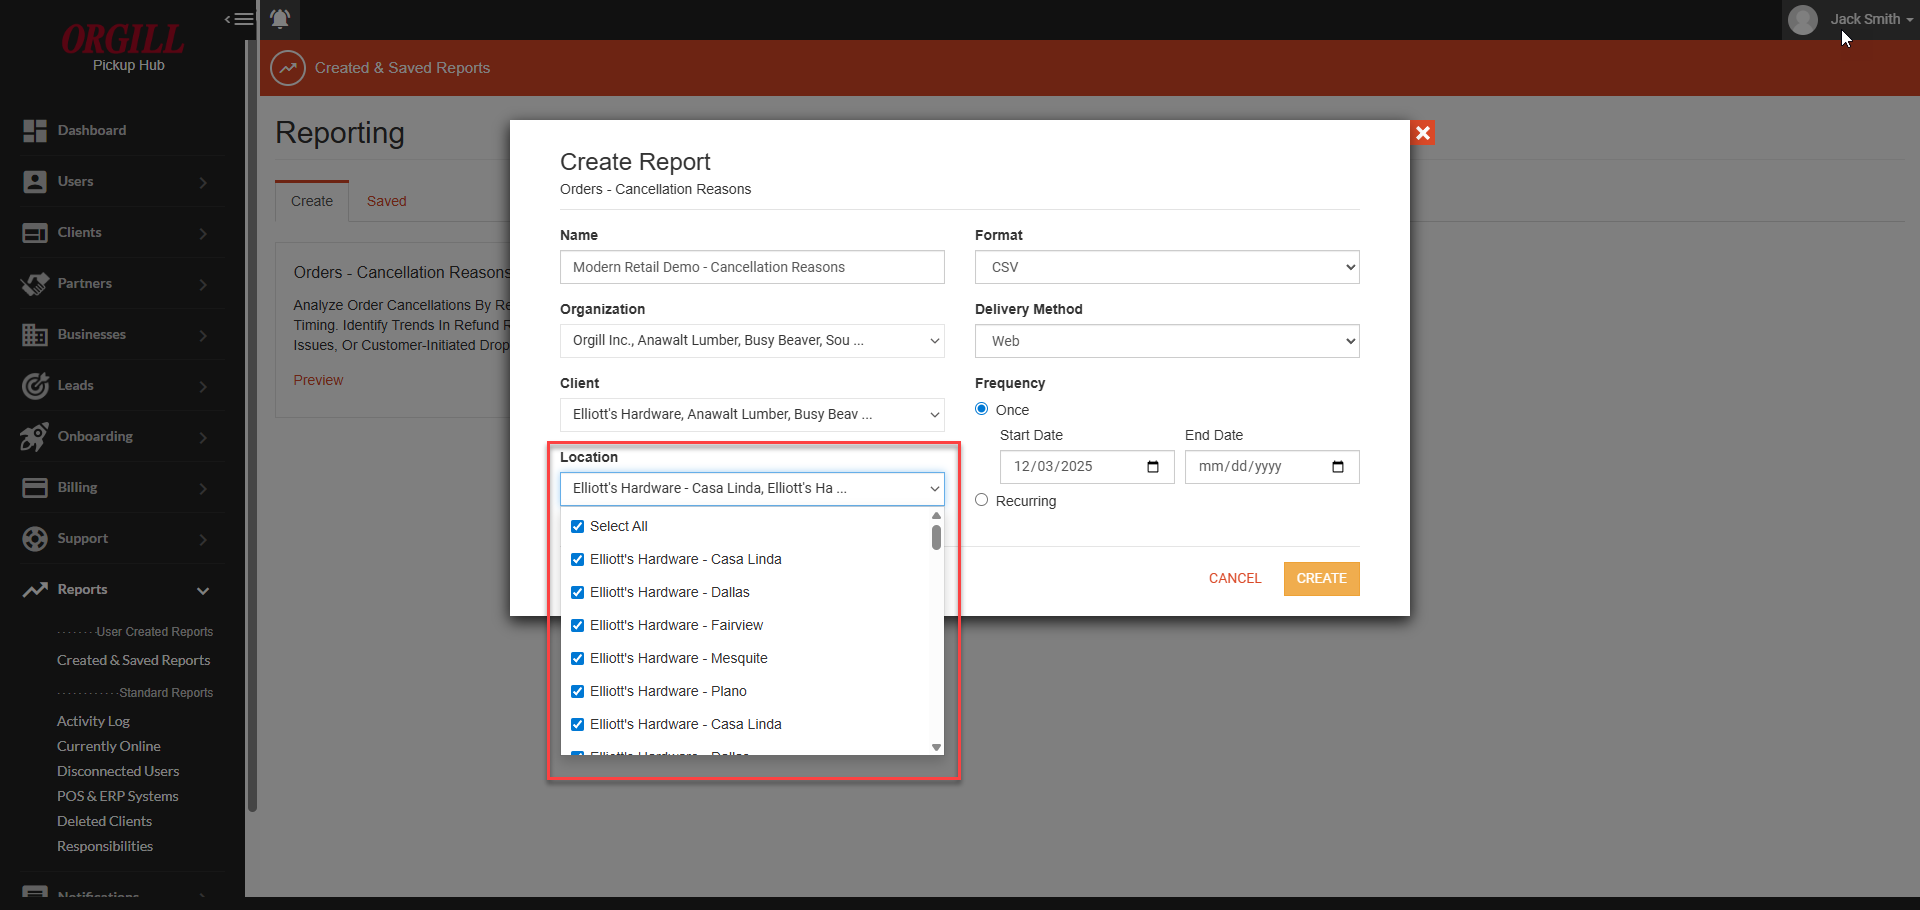The width and height of the screenshot is (1920, 910).
Task: Click the Leads target icon
Action: point(35,386)
